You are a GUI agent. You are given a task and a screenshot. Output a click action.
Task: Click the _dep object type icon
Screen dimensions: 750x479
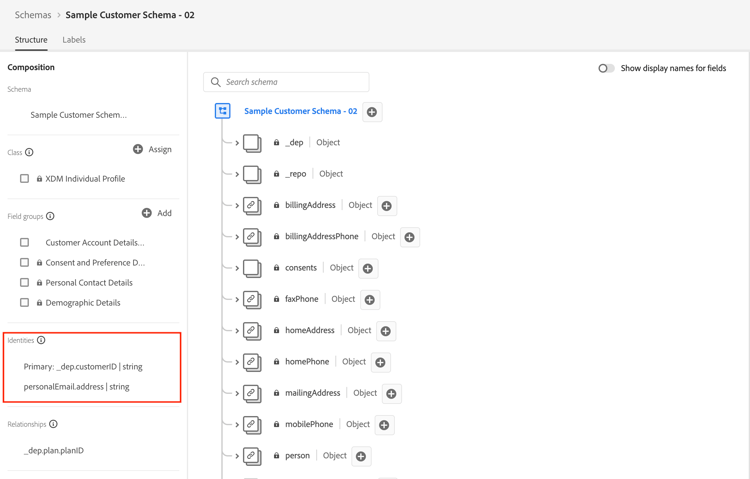(252, 143)
